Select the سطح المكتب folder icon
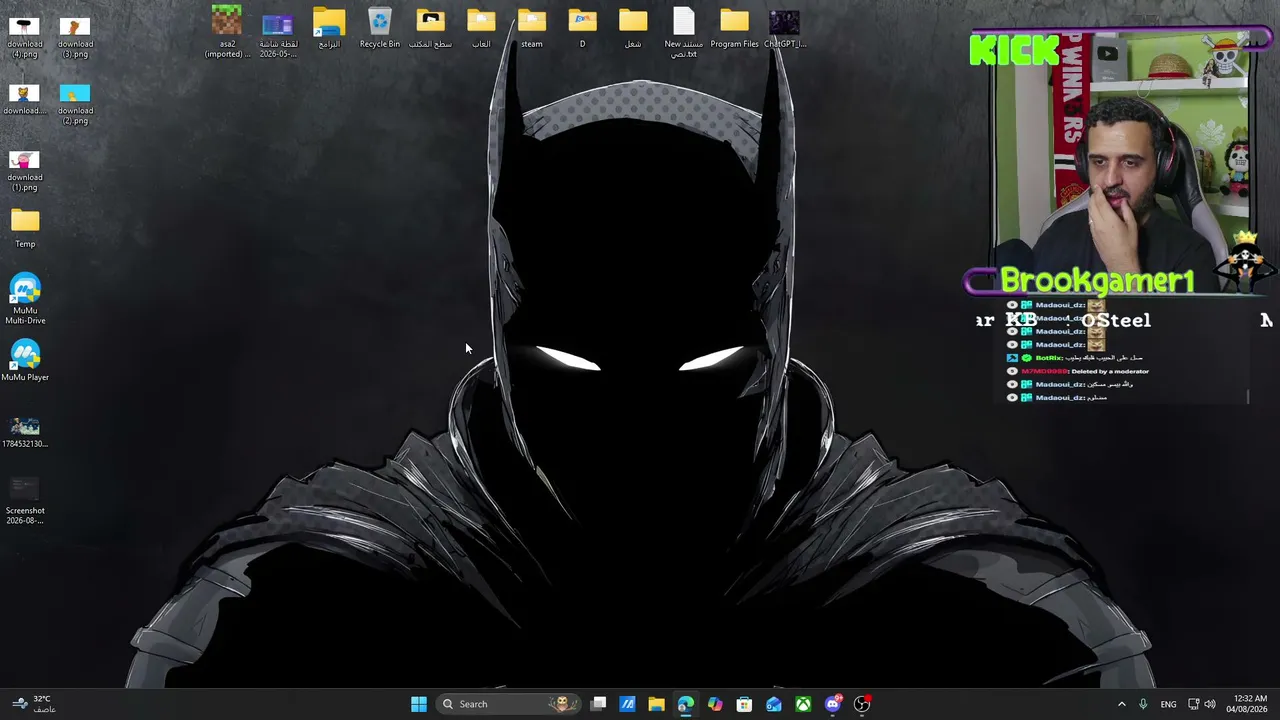Screen dimensions: 1280x720 [x=430, y=28]
